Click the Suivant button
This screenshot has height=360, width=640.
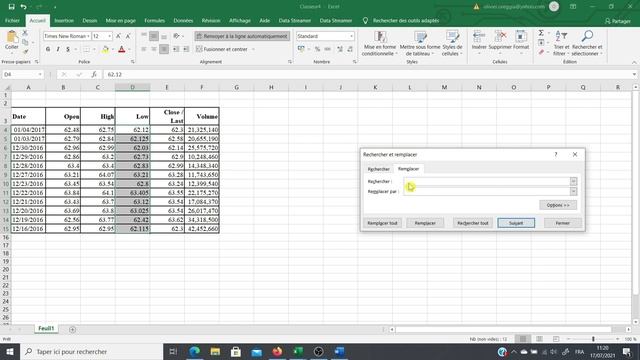click(516, 223)
